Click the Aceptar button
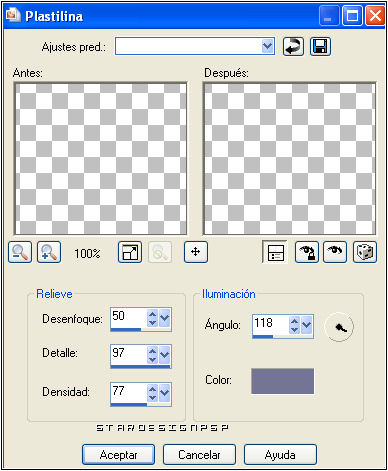Image resolution: width=388 pixels, height=471 pixels. click(x=118, y=455)
